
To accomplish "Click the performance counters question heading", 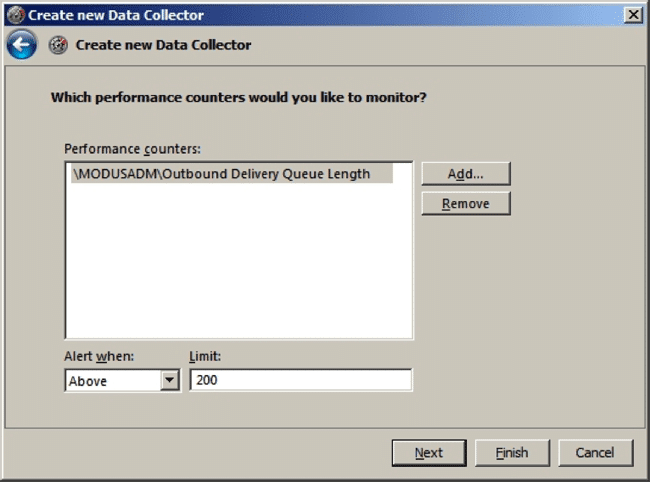I will pyautogui.click(x=240, y=98).
